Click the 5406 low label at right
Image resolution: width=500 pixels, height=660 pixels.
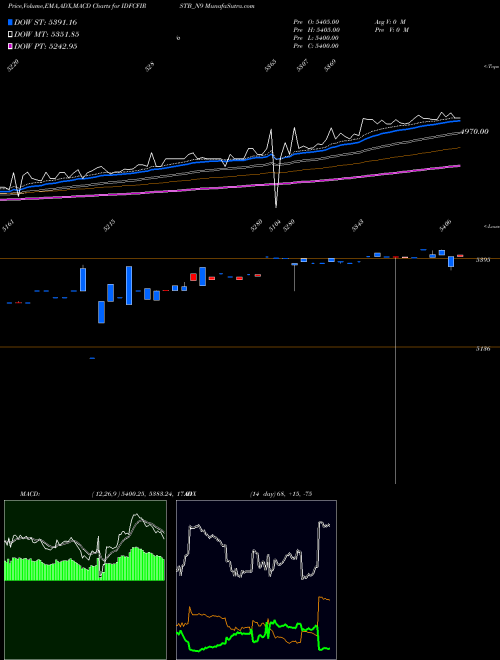445,226
